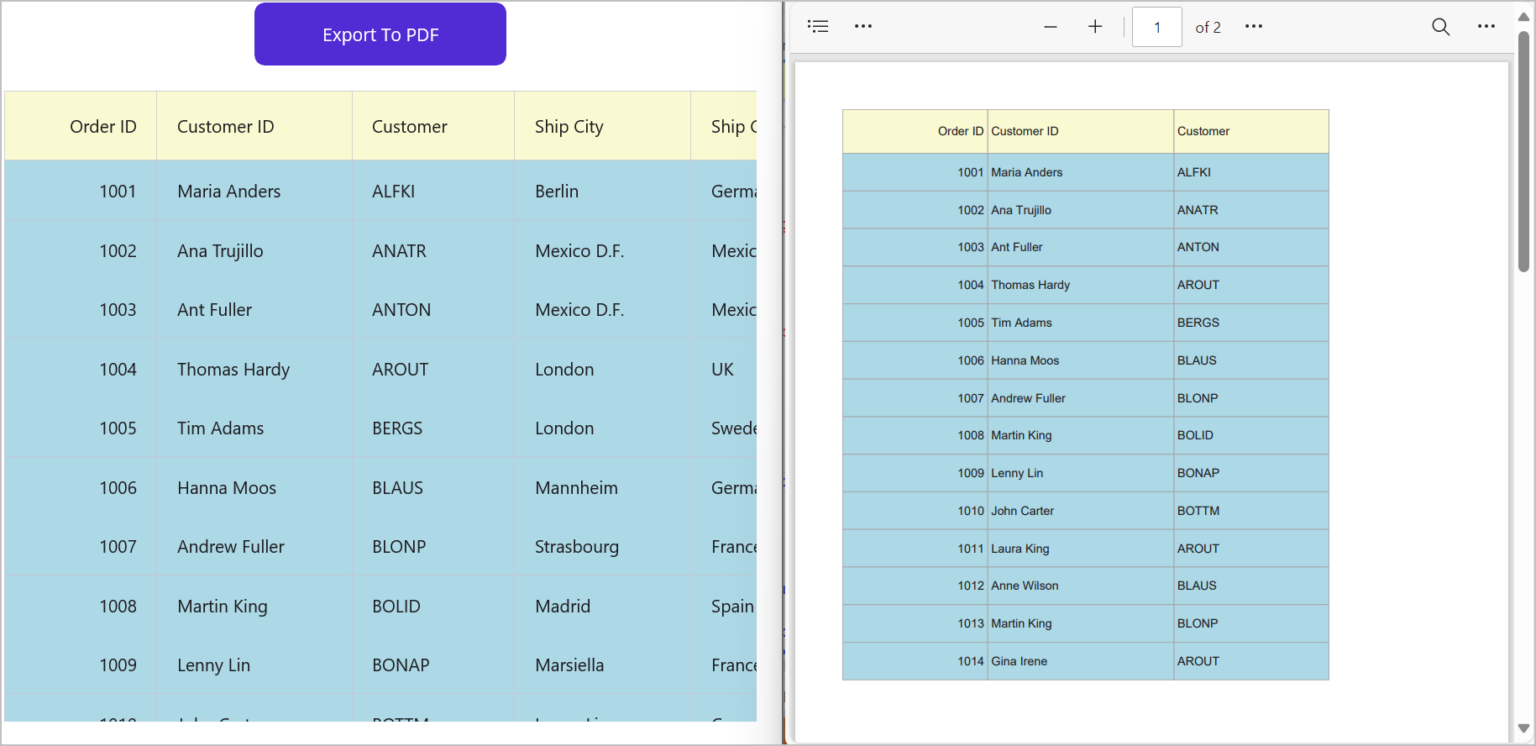
Task: Zoom in on the PDF page
Action: (1095, 26)
